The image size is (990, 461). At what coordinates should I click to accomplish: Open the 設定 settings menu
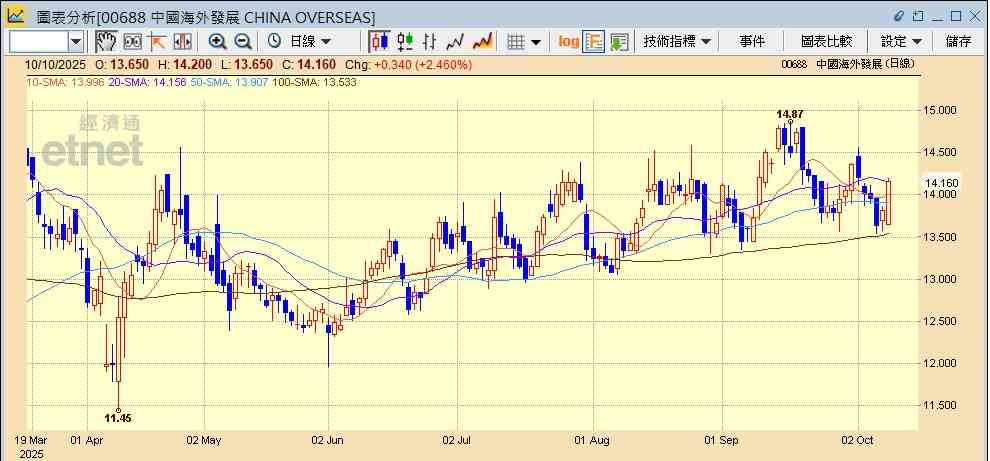tap(901, 41)
